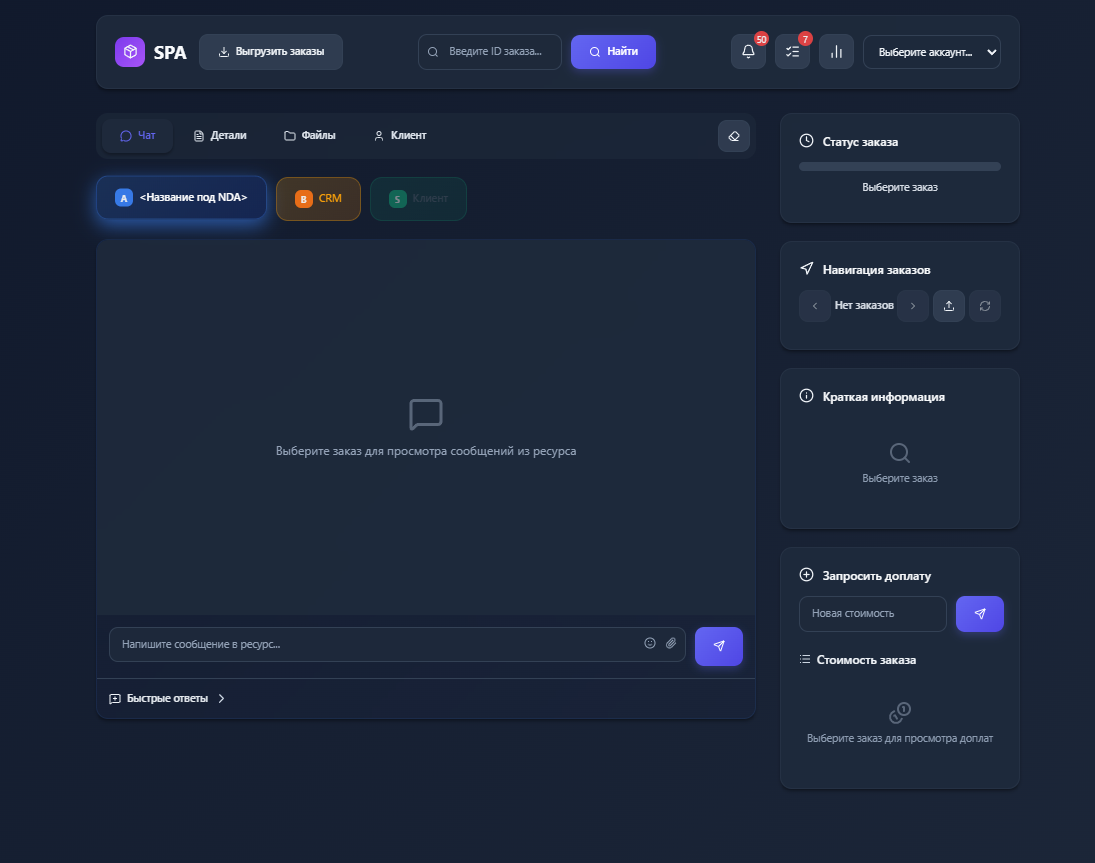This screenshot has height=863, width=1095.
Task: Select the disabled Клиент channel chip
Action: (418, 199)
